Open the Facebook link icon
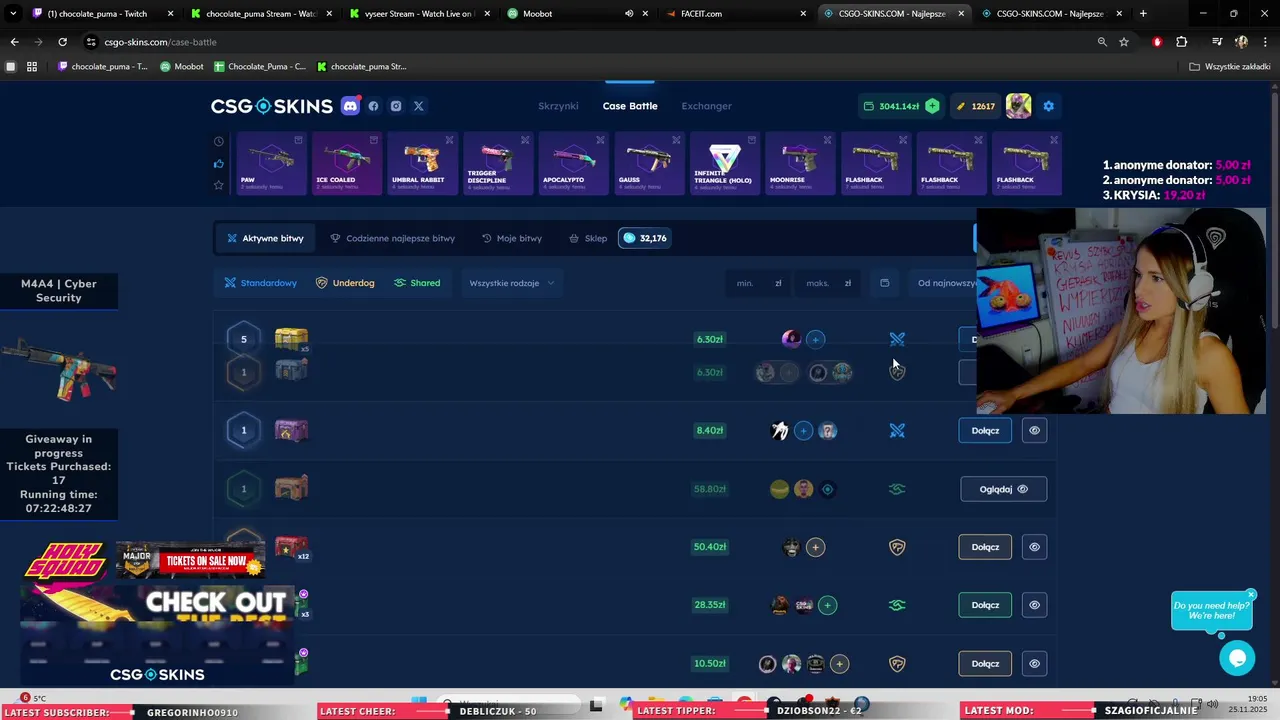The image size is (1280, 720). [x=374, y=106]
